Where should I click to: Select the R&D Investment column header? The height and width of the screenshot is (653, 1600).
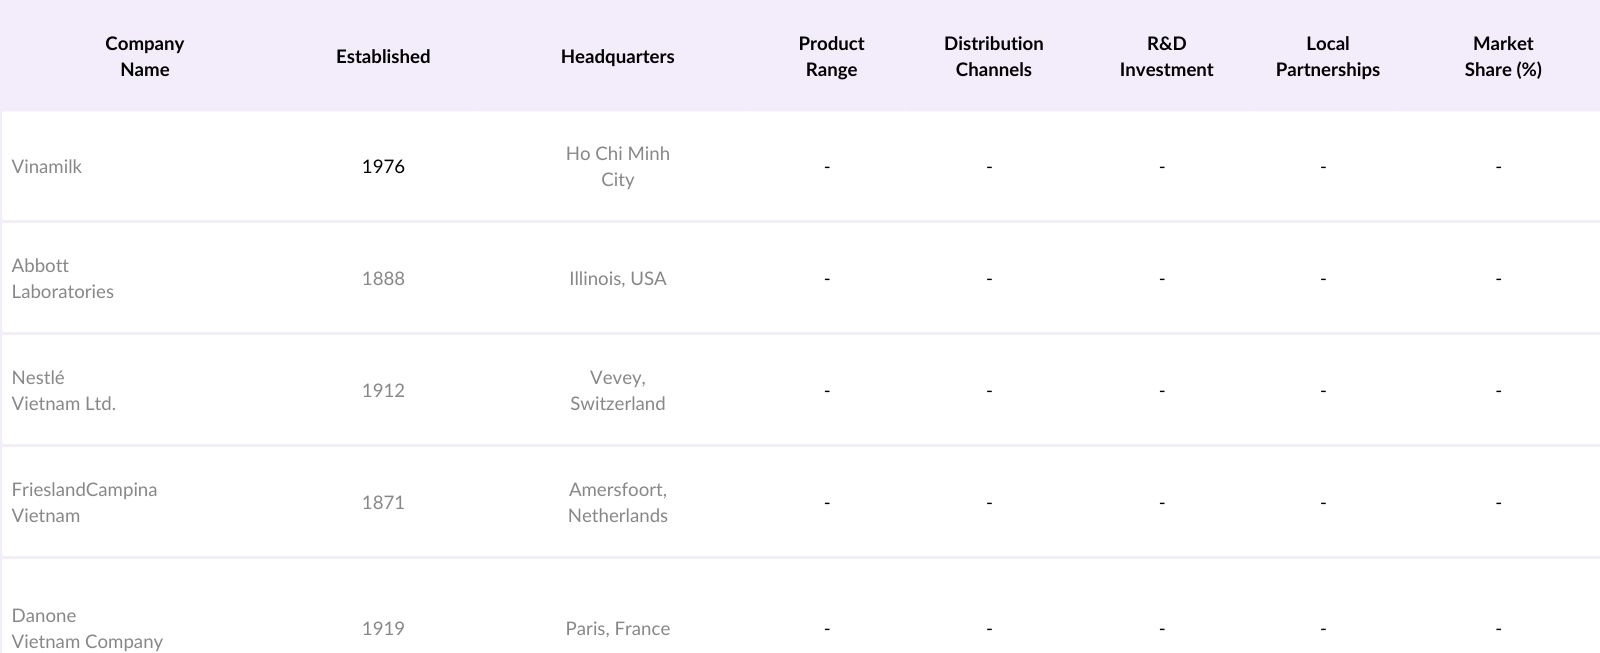[x=1166, y=56]
